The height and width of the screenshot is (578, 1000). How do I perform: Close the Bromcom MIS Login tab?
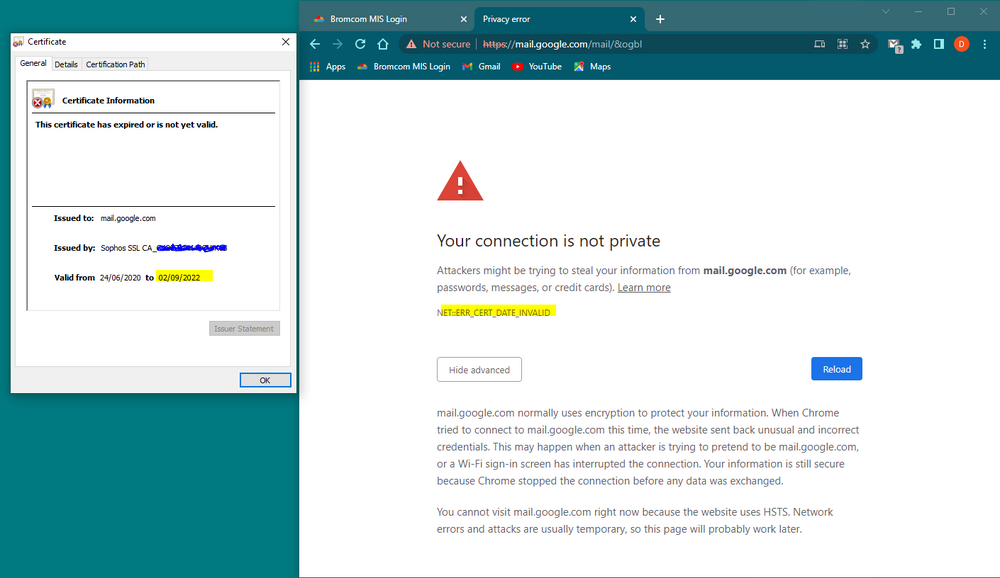pyautogui.click(x=464, y=19)
